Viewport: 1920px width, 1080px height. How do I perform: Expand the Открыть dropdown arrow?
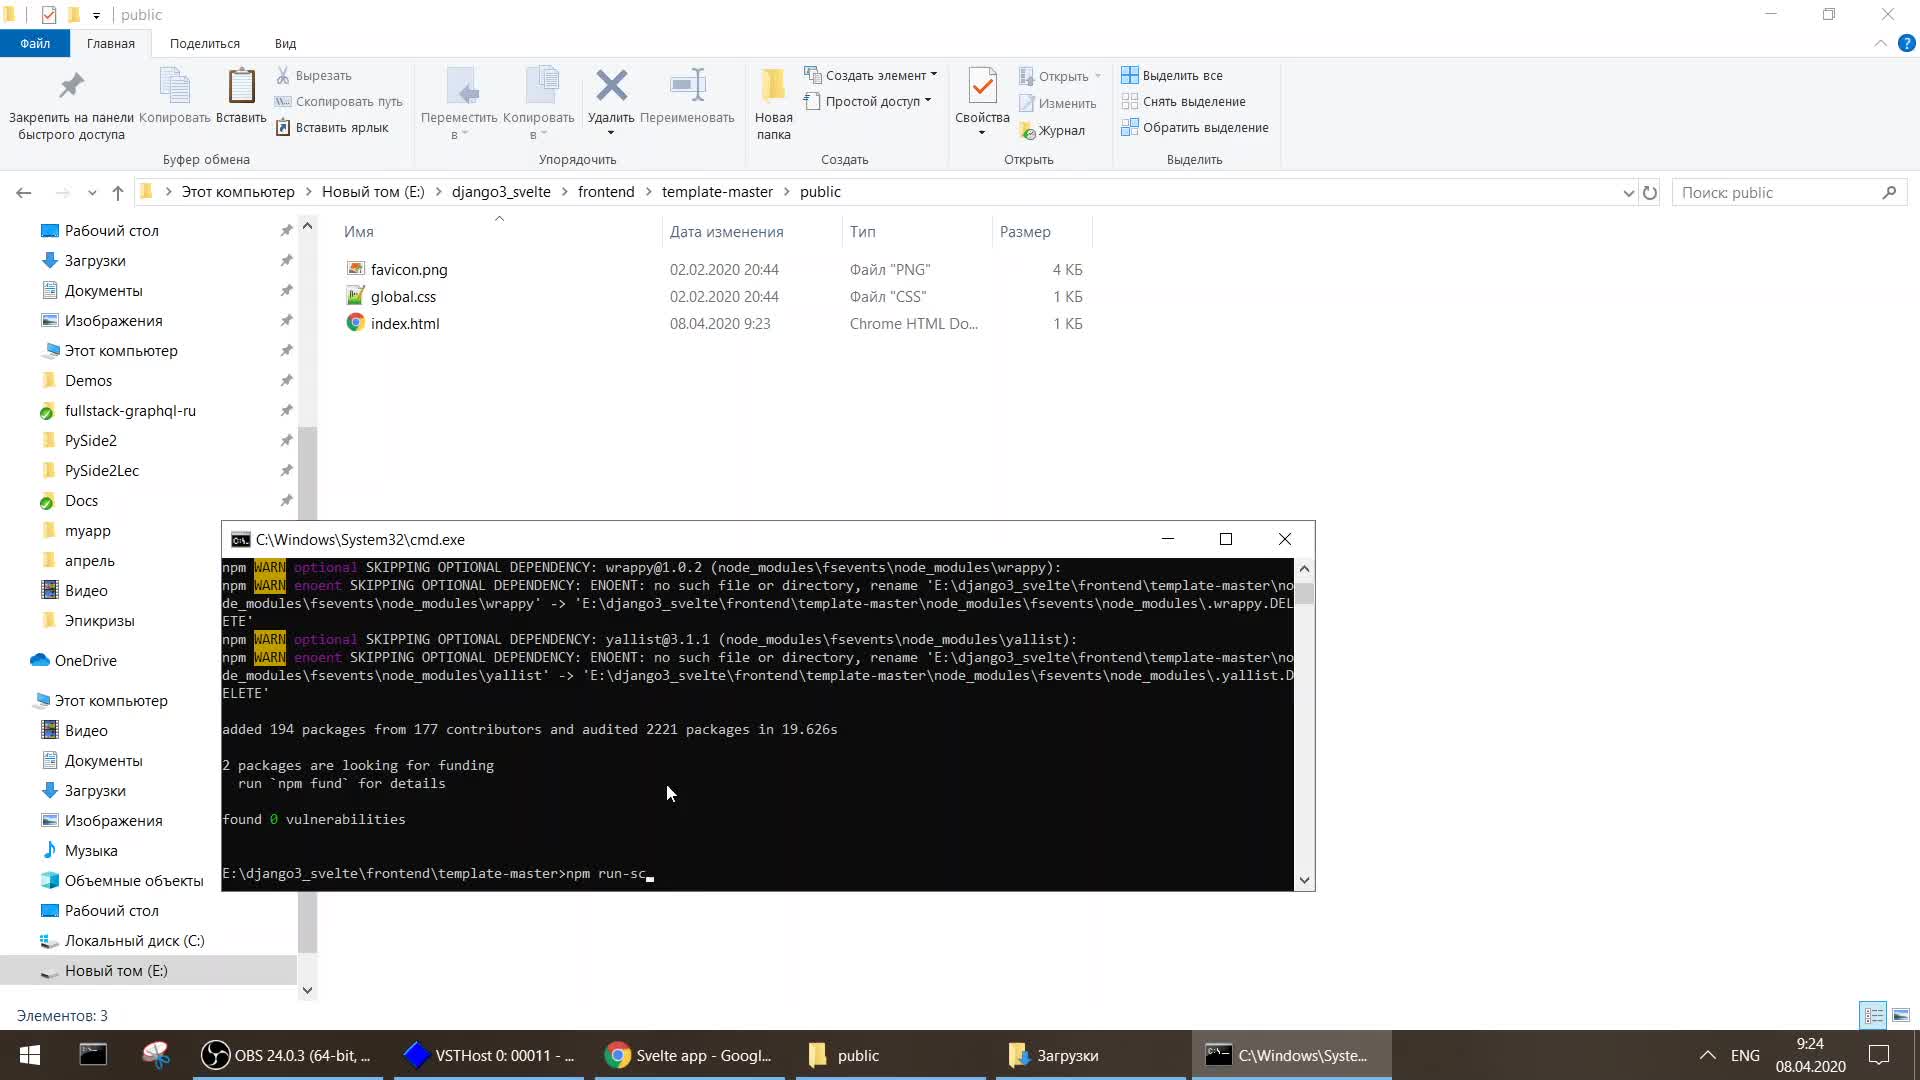(x=1097, y=76)
